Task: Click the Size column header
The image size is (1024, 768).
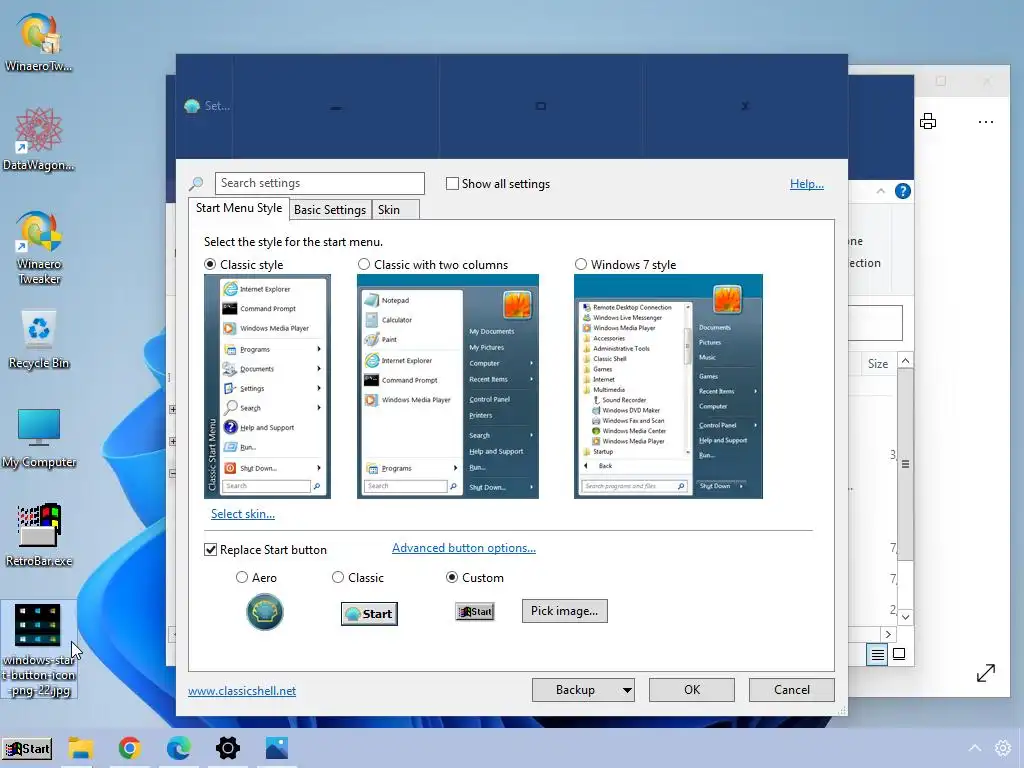Action: click(x=878, y=364)
